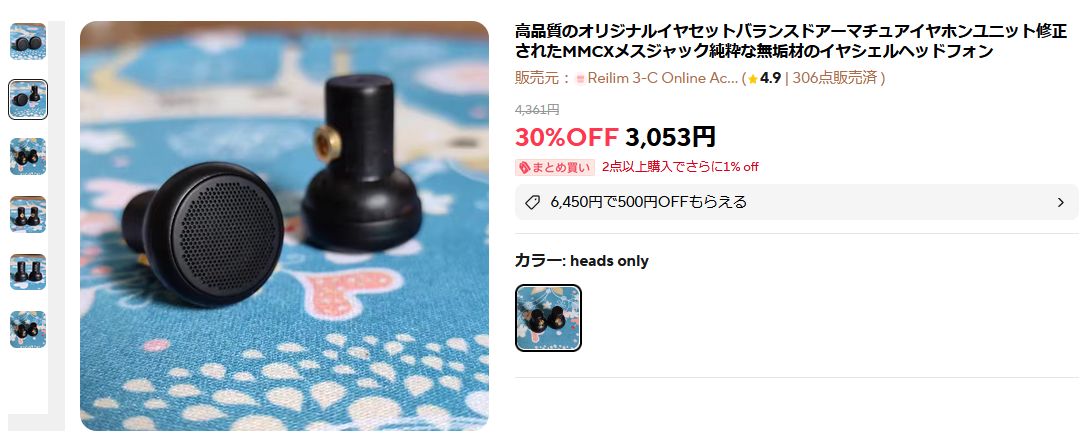Viewport: 1087px width, 442px height.
Task: Expand the 6,450円で500円OFF coupon chevron
Action: pyautogui.click(x=1060, y=202)
